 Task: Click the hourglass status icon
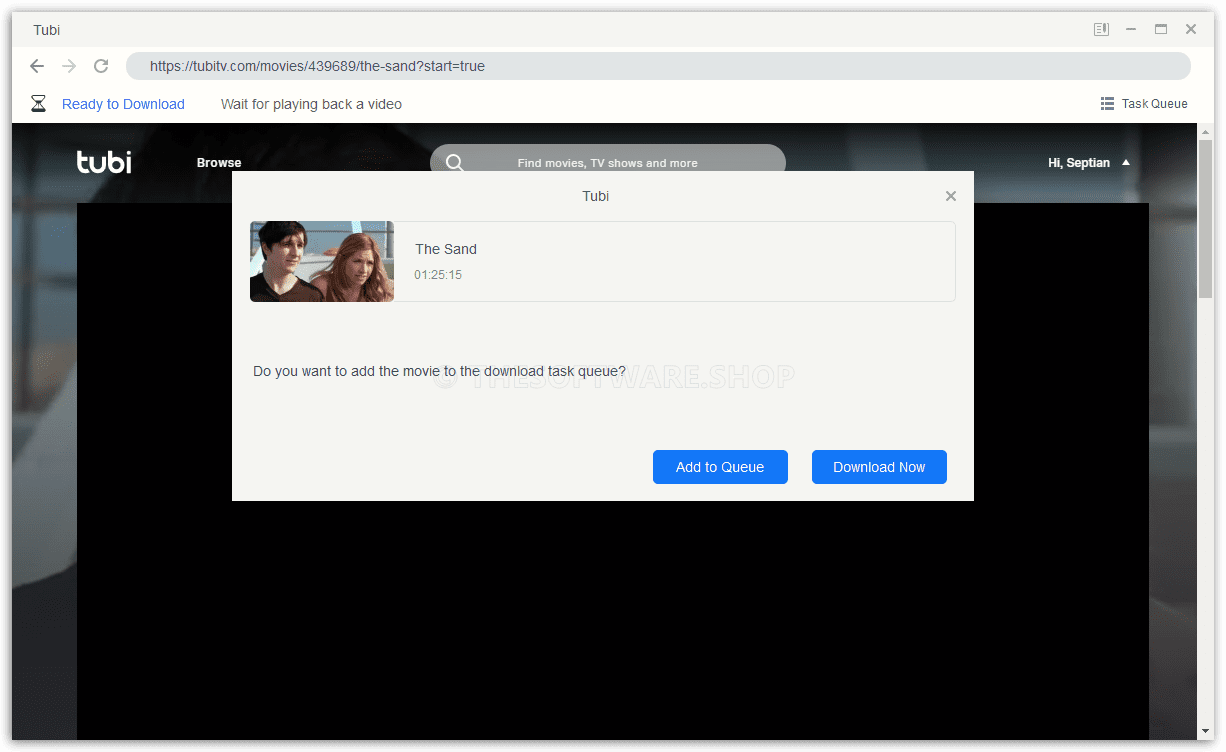pos(38,104)
